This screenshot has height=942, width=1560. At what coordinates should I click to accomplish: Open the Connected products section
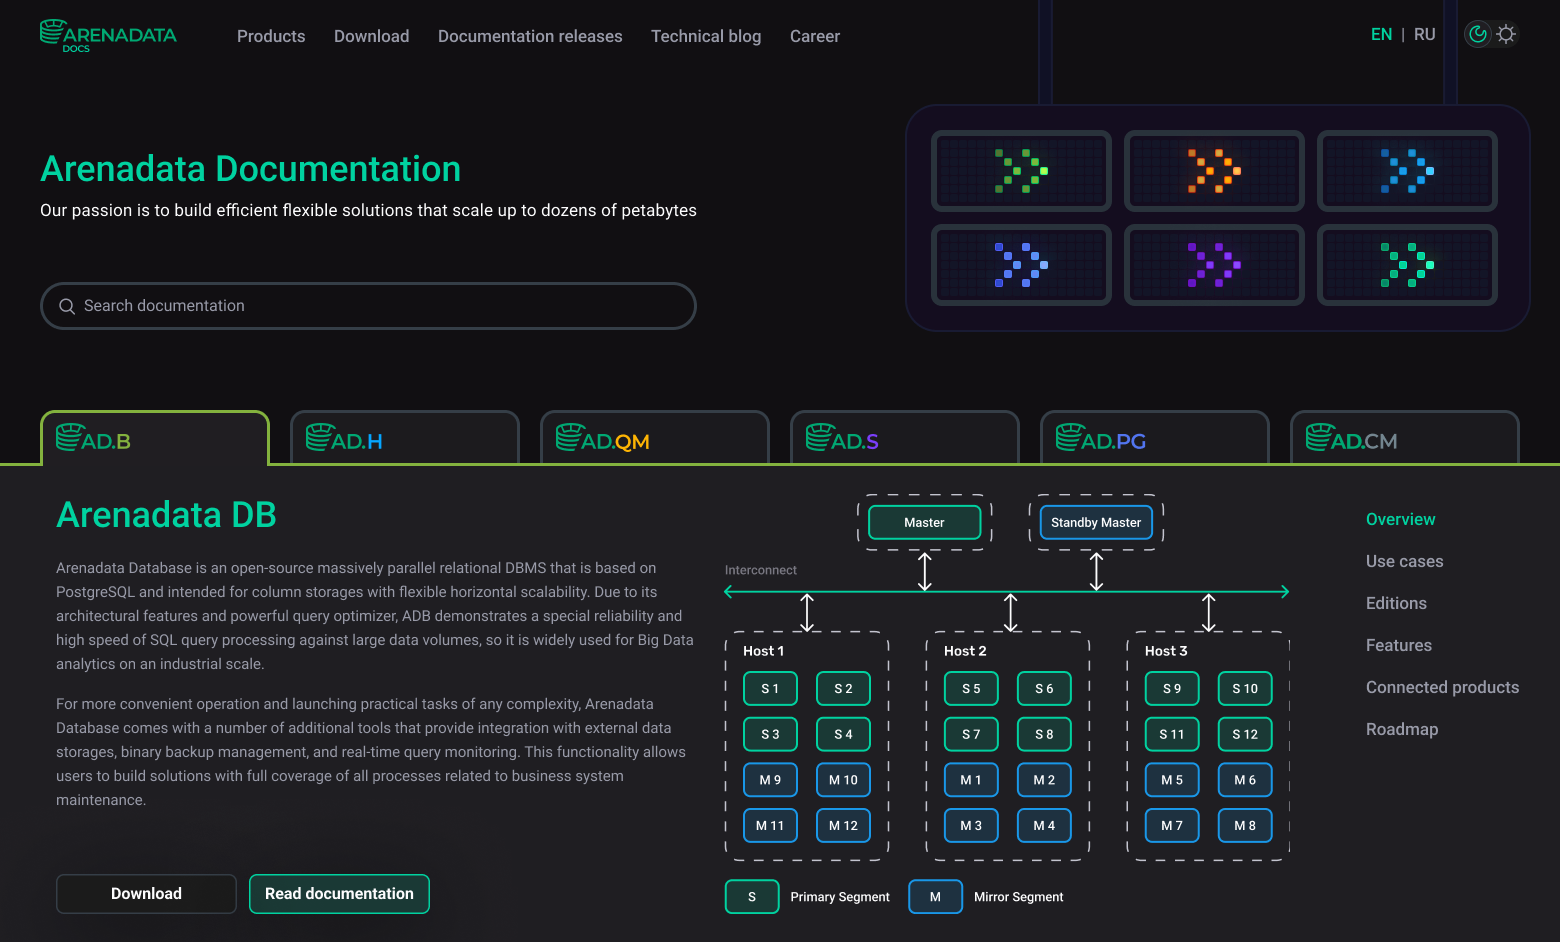point(1442,687)
